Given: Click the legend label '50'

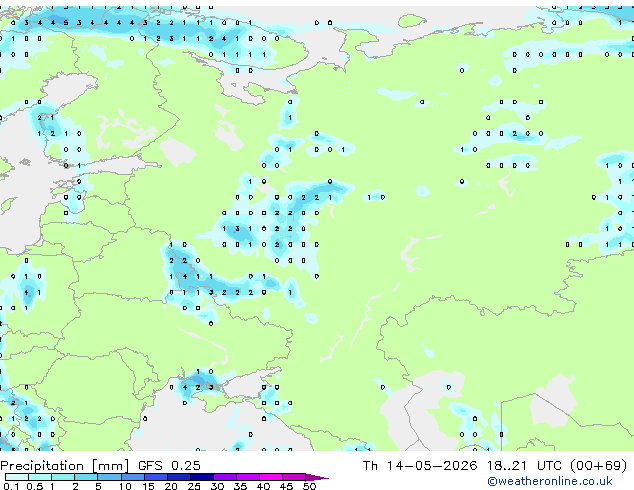Looking at the screenshot, I should pos(309,486).
